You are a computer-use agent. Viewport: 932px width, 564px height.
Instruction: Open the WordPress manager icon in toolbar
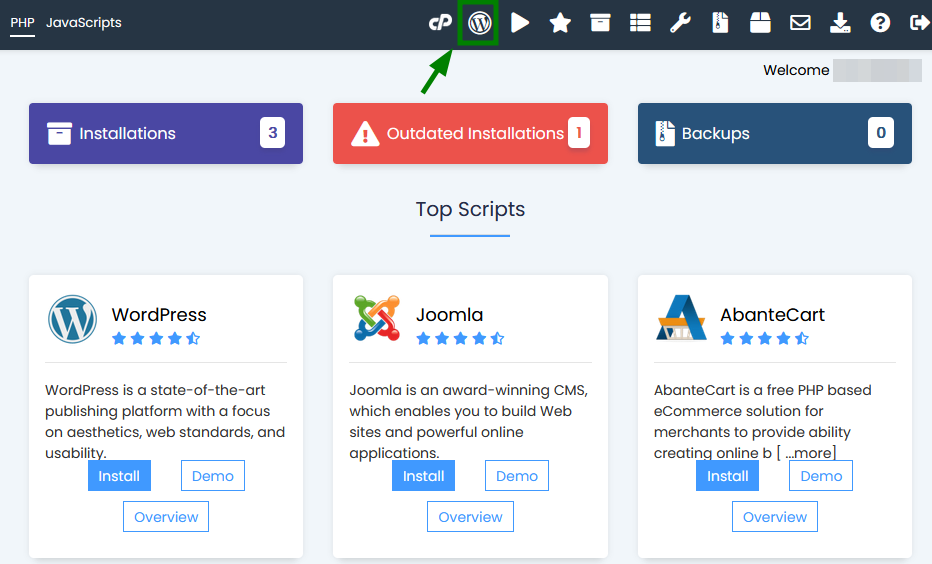click(480, 23)
